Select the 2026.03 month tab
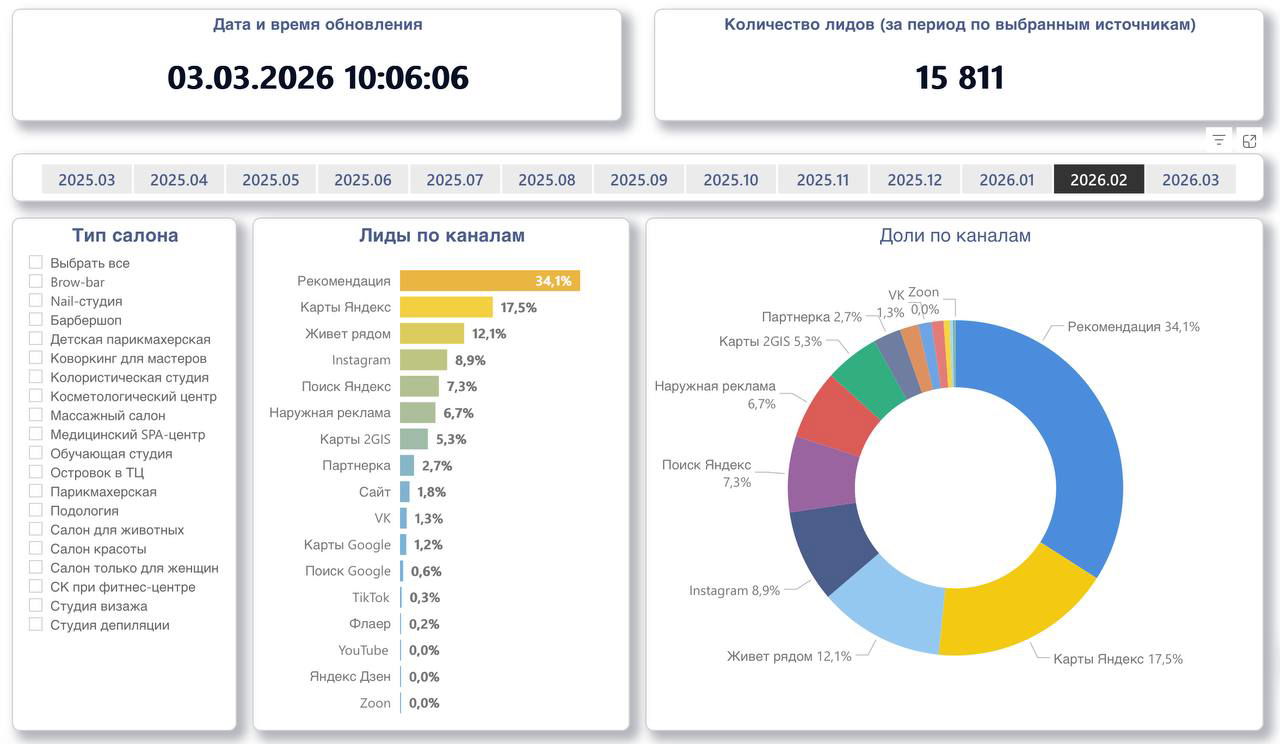Screen dimensions: 1280x744 (x=1190, y=179)
